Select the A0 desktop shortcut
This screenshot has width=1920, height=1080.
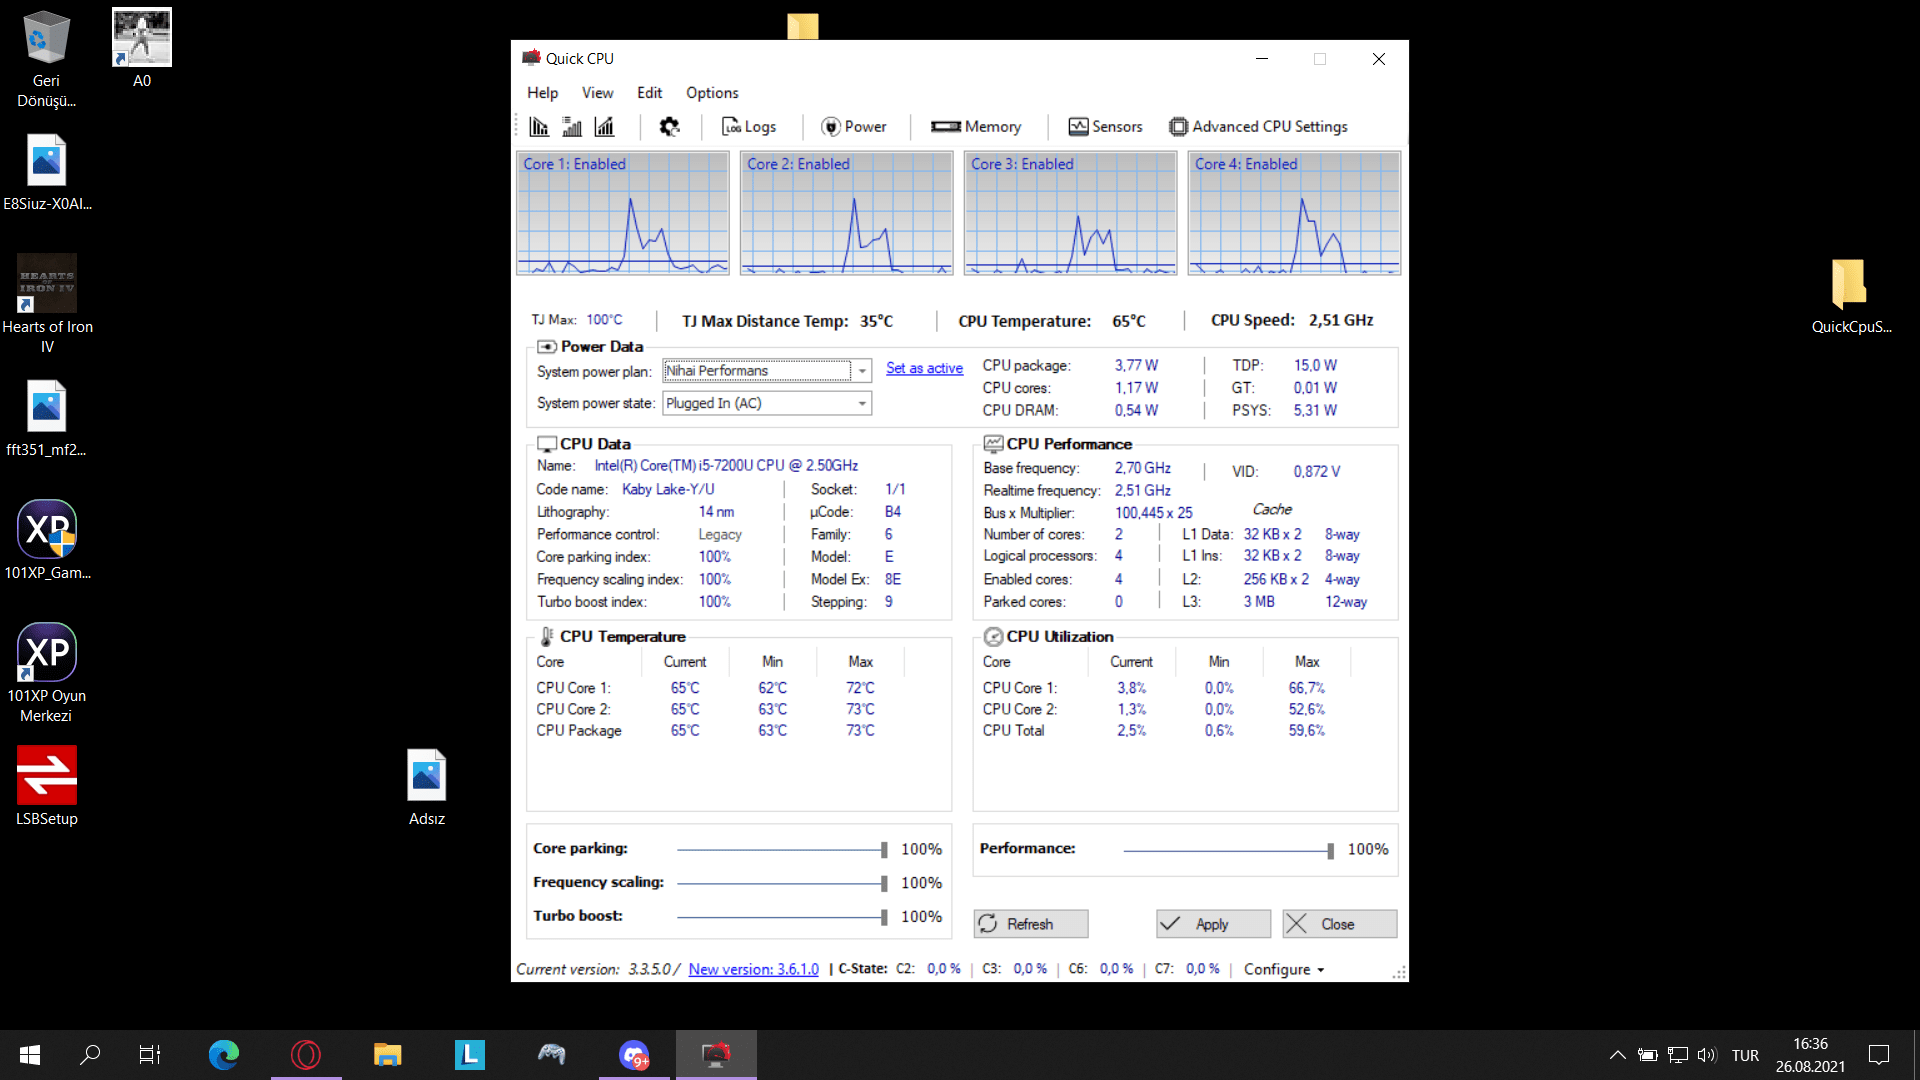tap(142, 48)
